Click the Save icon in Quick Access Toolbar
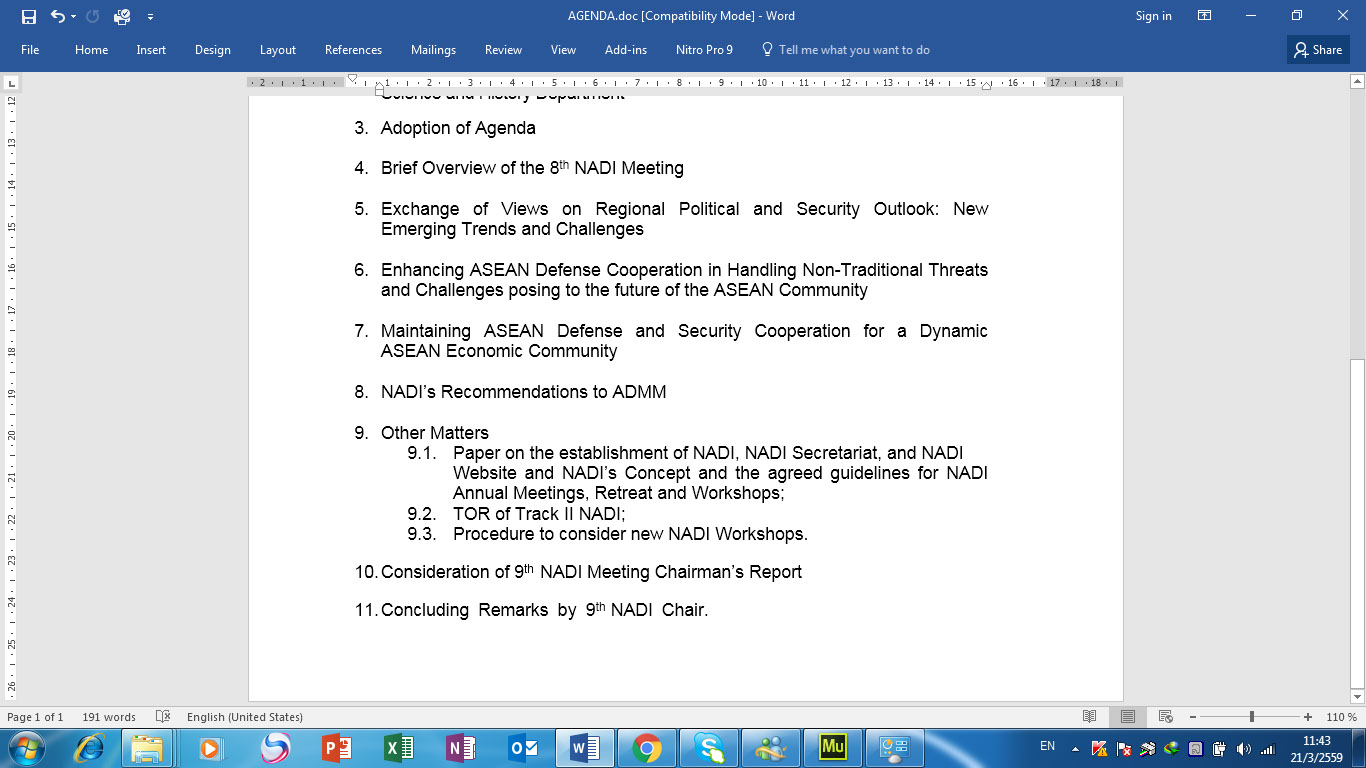The image size is (1366, 768). [28, 16]
